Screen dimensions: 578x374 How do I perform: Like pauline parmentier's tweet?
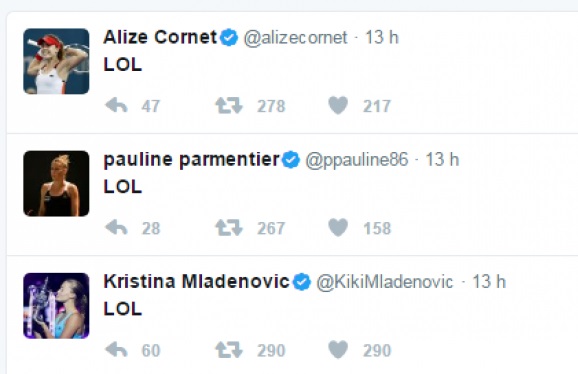338,227
